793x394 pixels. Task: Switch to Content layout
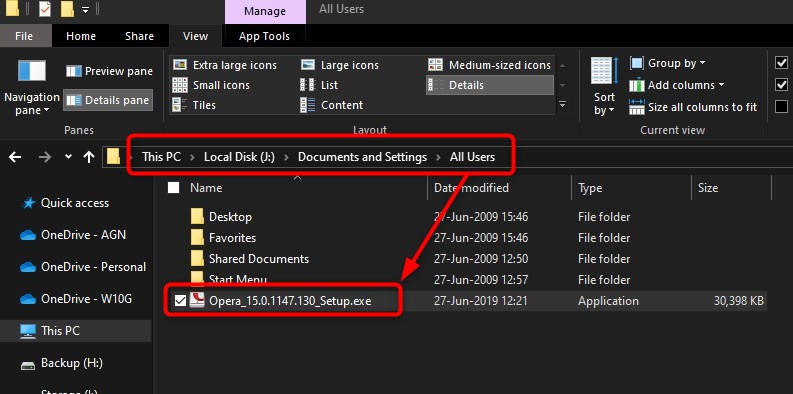pos(332,105)
